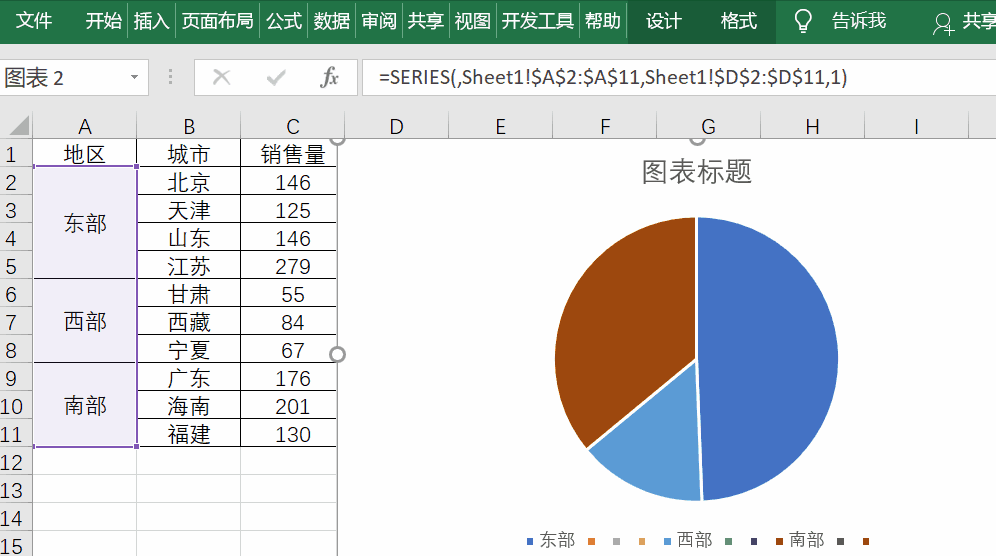The width and height of the screenshot is (996, 556).
Task: Expand the Name Box dropdown arrow
Action: click(x=134, y=78)
